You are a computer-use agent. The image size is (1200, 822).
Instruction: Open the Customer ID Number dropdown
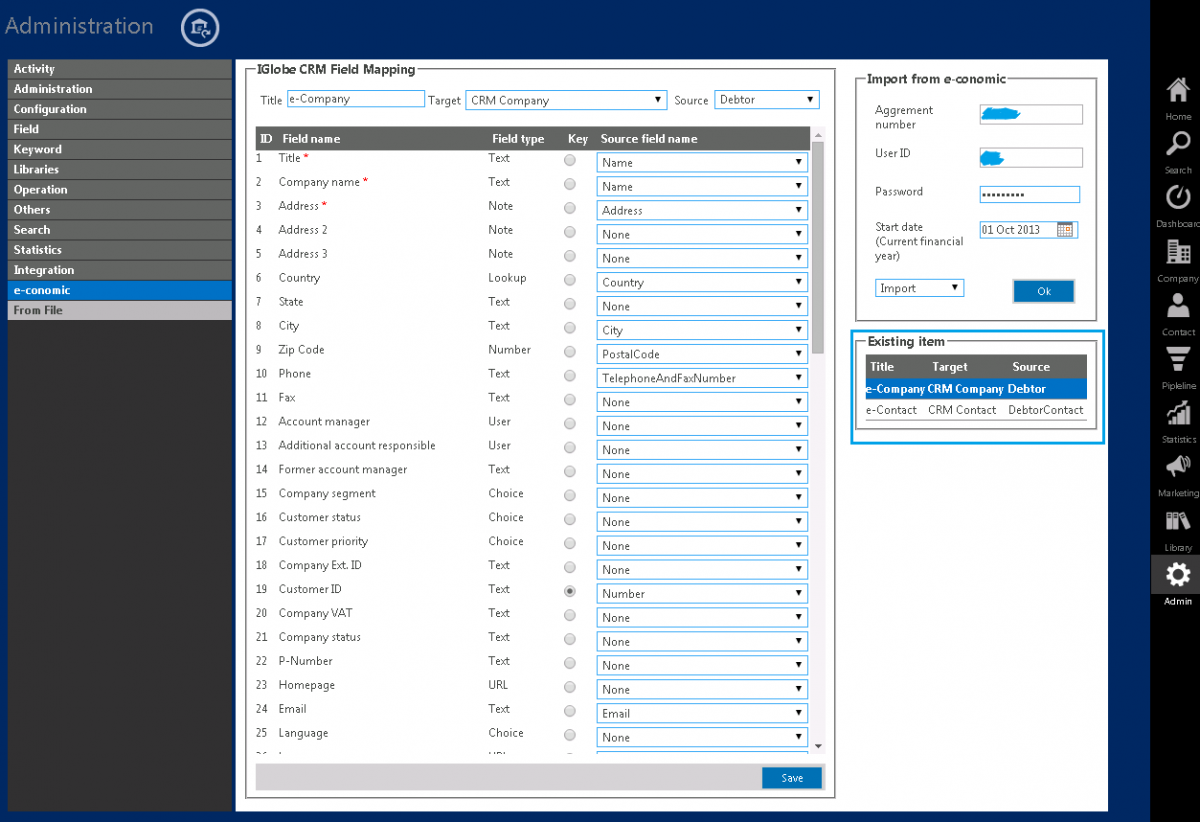coord(702,593)
